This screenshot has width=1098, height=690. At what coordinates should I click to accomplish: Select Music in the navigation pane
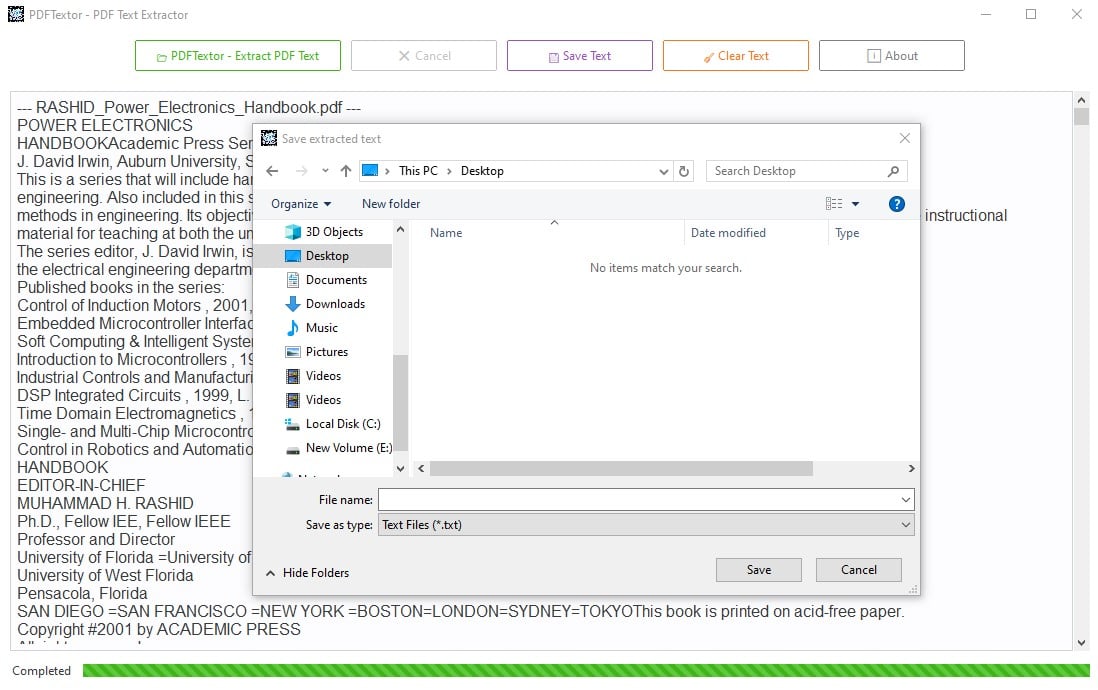(x=321, y=327)
